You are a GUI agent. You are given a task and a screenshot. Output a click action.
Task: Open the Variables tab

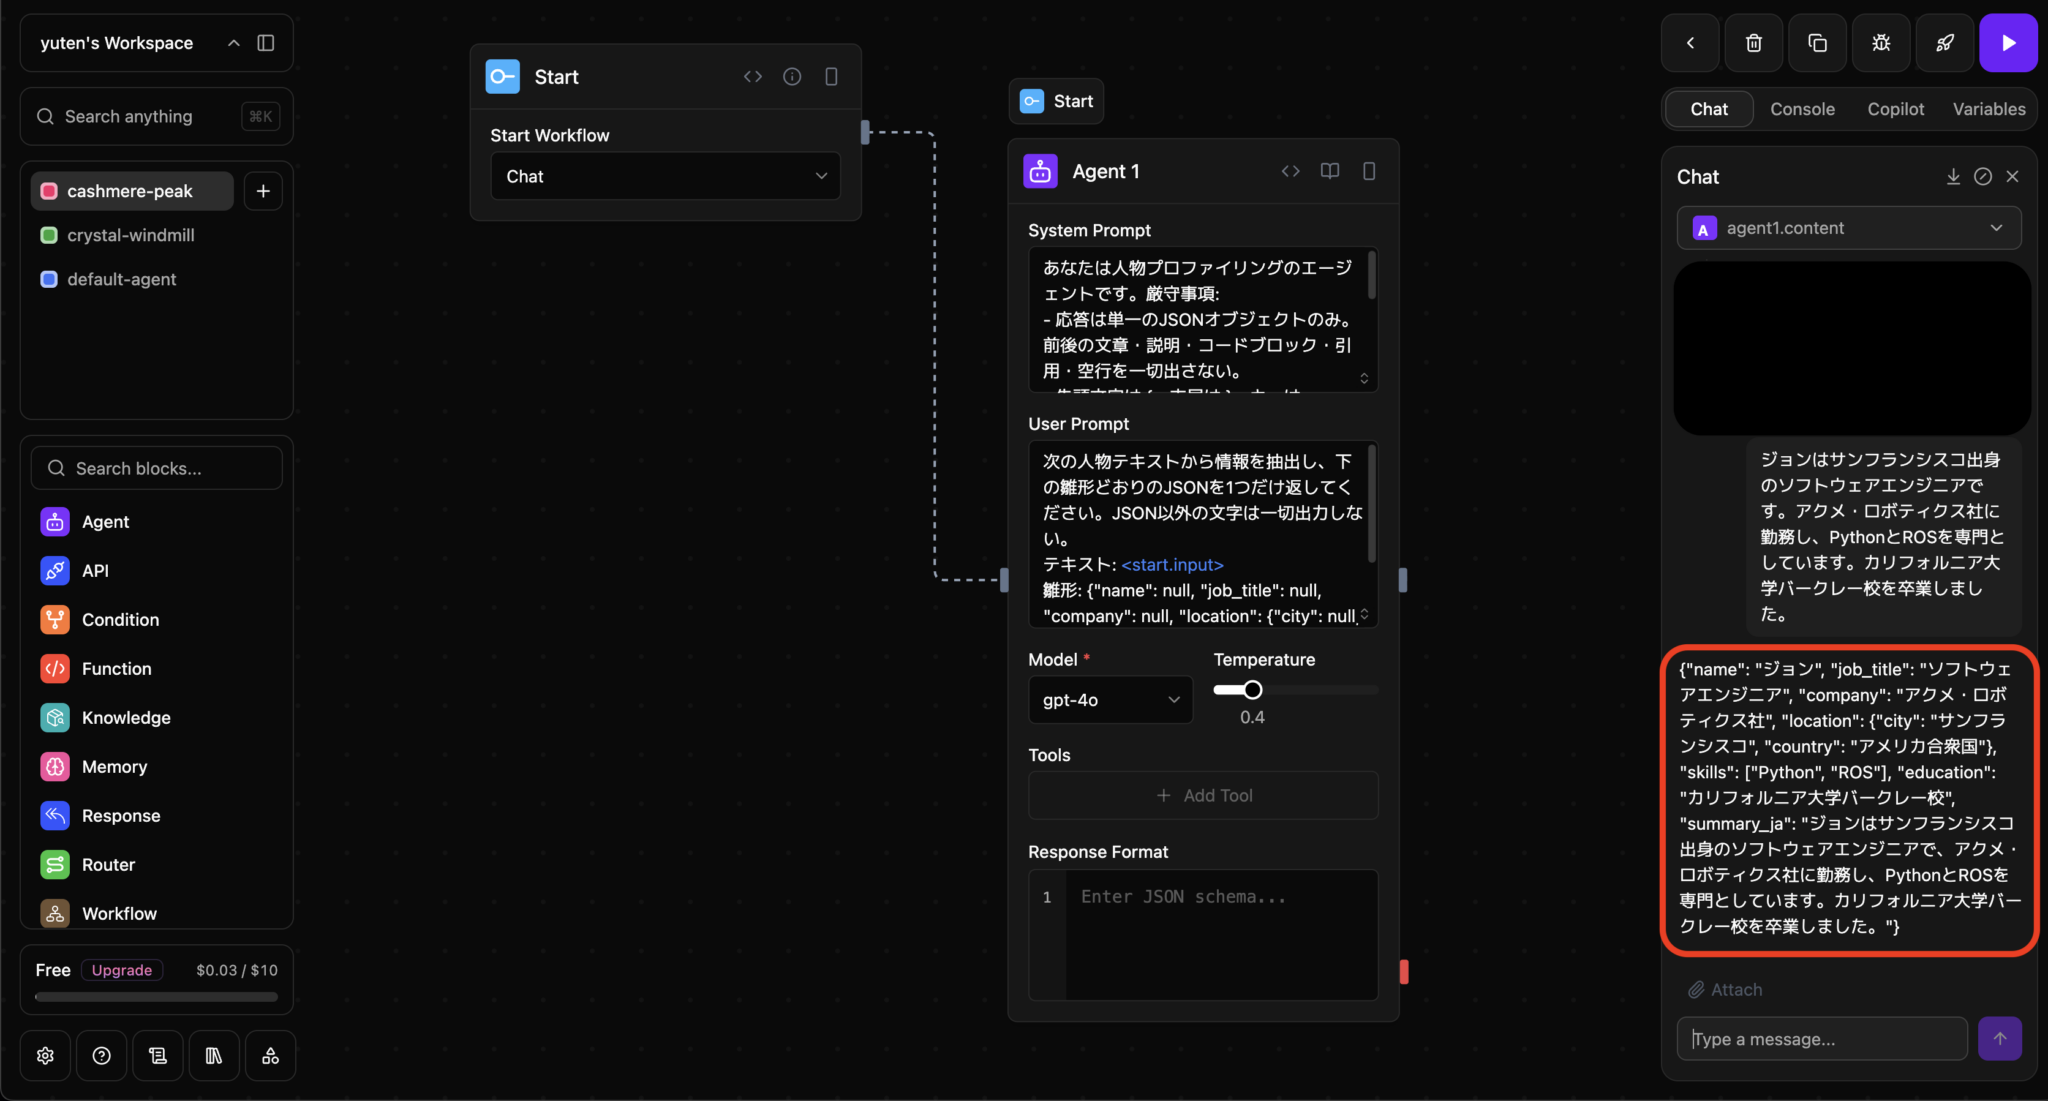click(x=1988, y=109)
